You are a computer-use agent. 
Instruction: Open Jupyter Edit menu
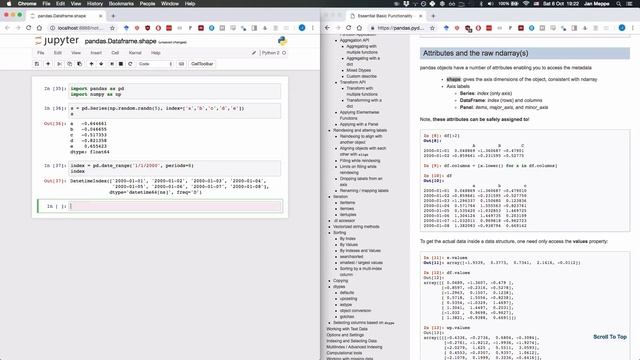[58, 53]
